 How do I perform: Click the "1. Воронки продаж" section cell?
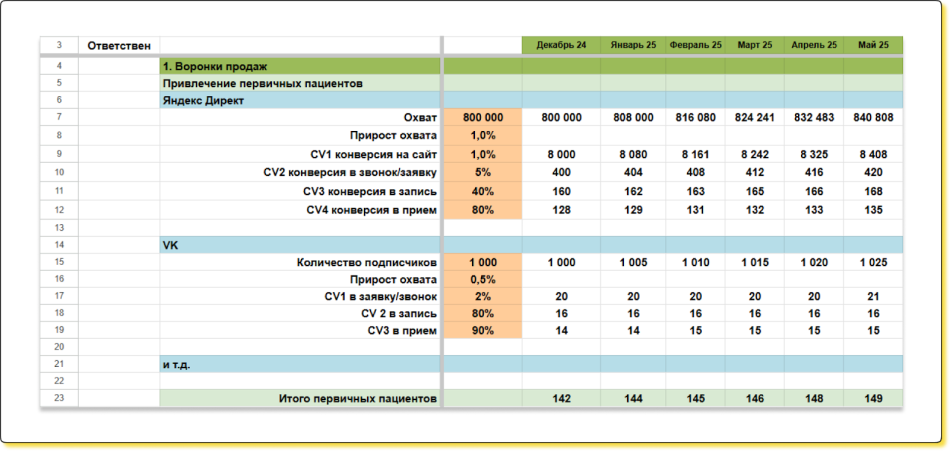(299, 66)
